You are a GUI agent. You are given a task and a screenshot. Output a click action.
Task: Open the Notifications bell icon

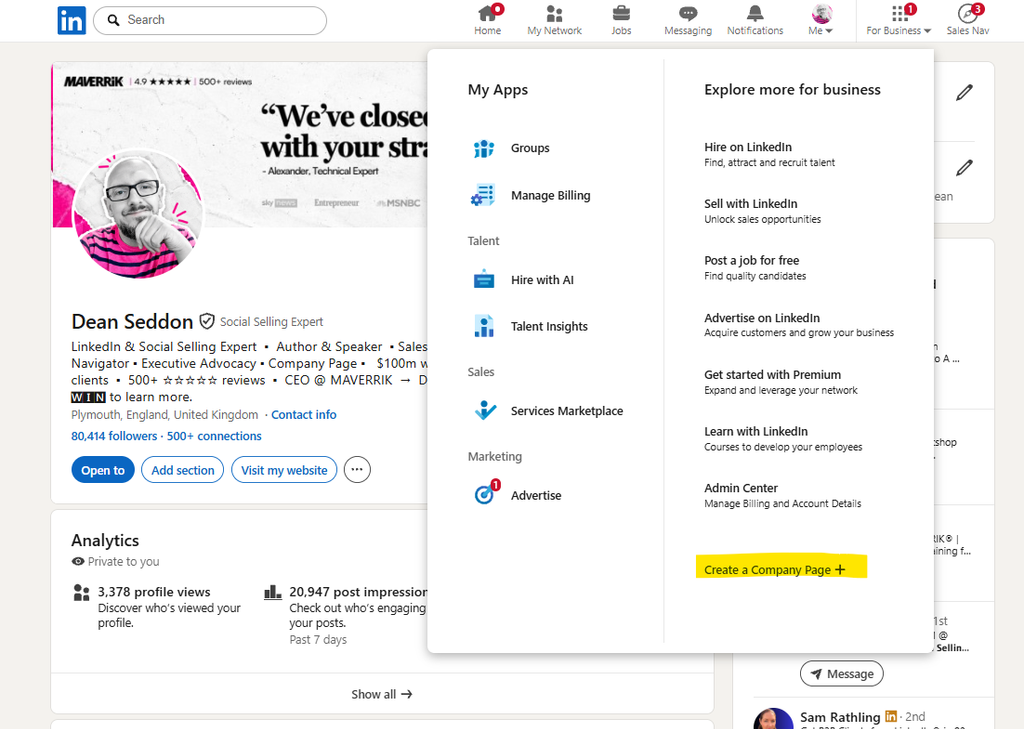pos(755,13)
